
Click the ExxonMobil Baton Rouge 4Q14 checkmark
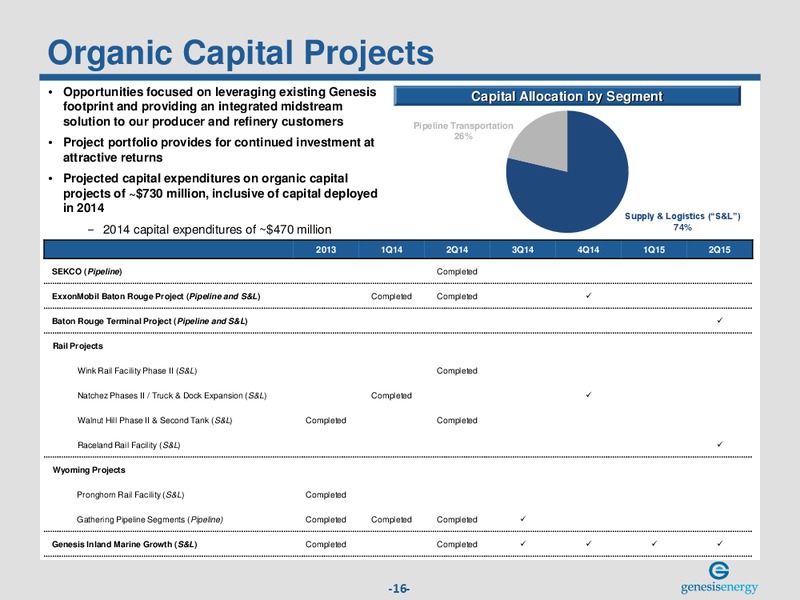(588, 295)
